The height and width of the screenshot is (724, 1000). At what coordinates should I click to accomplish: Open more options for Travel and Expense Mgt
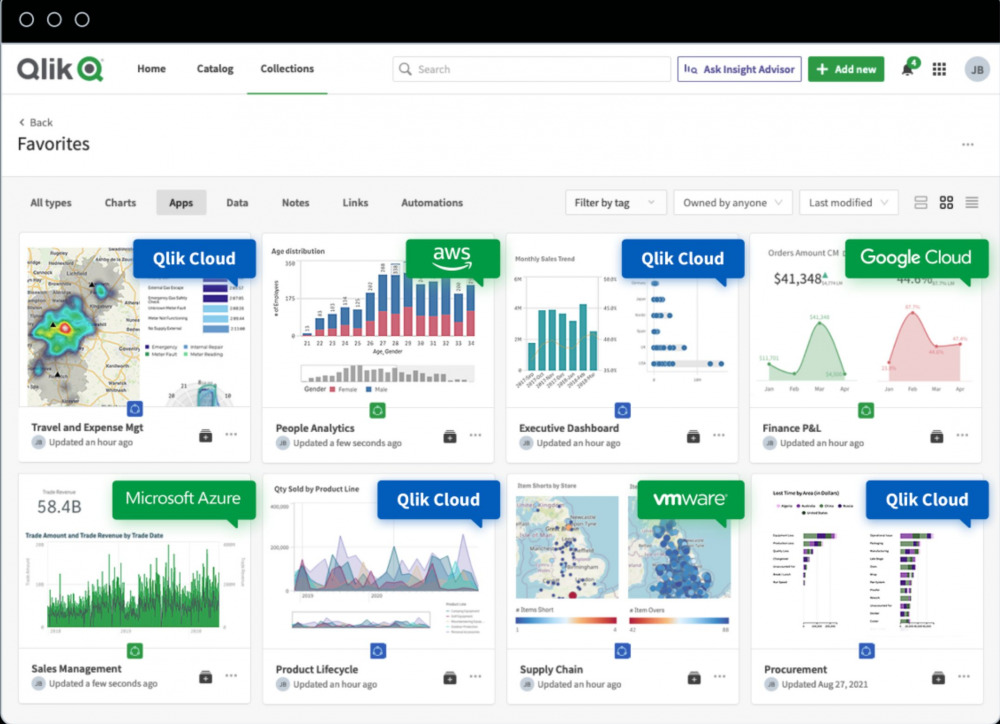tap(231, 434)
